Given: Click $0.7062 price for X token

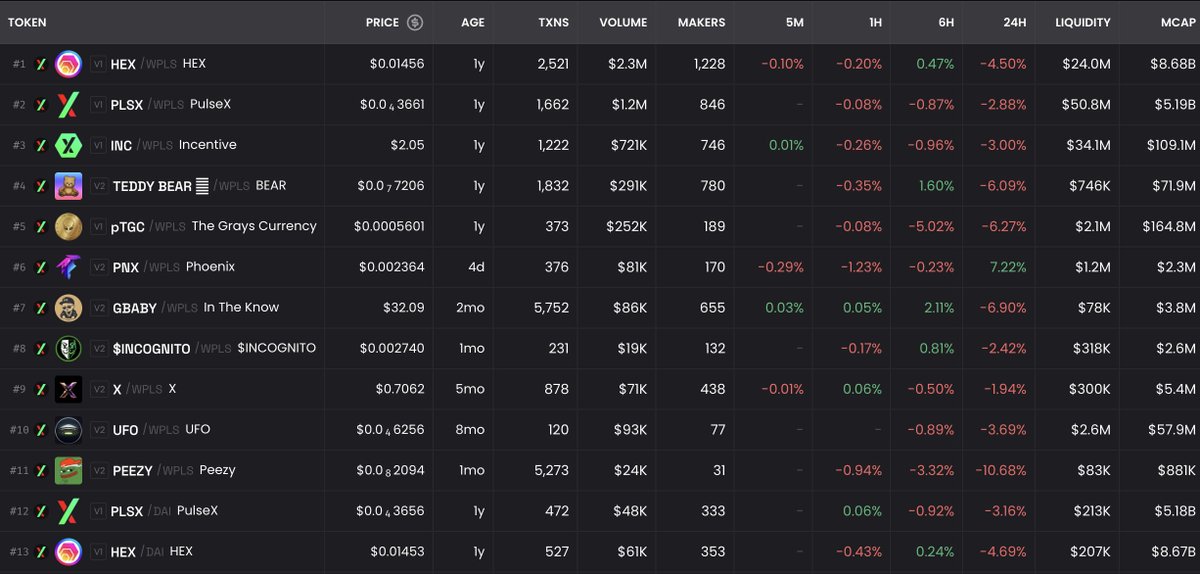Looking at the screenshot, I should tap(400, 389).
